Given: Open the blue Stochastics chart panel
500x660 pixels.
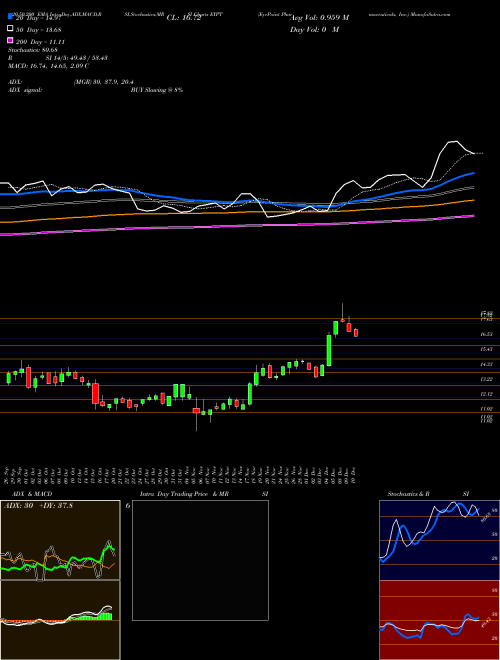Looking at the screenshot, I should [x=439, y=540].
